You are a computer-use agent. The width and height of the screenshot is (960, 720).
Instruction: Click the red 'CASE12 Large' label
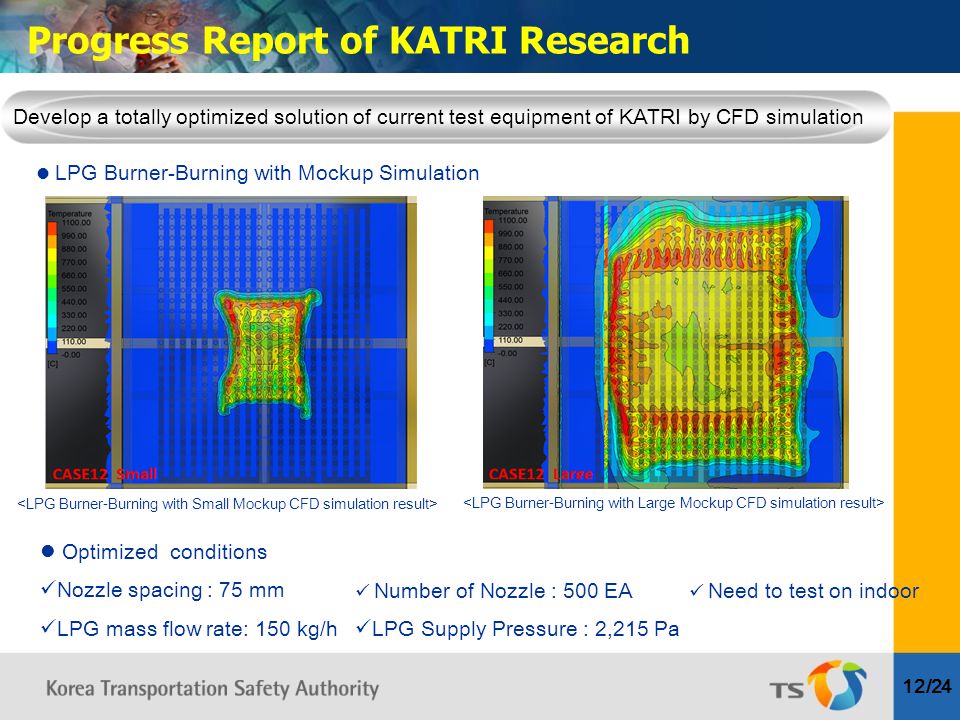[541, 474]
